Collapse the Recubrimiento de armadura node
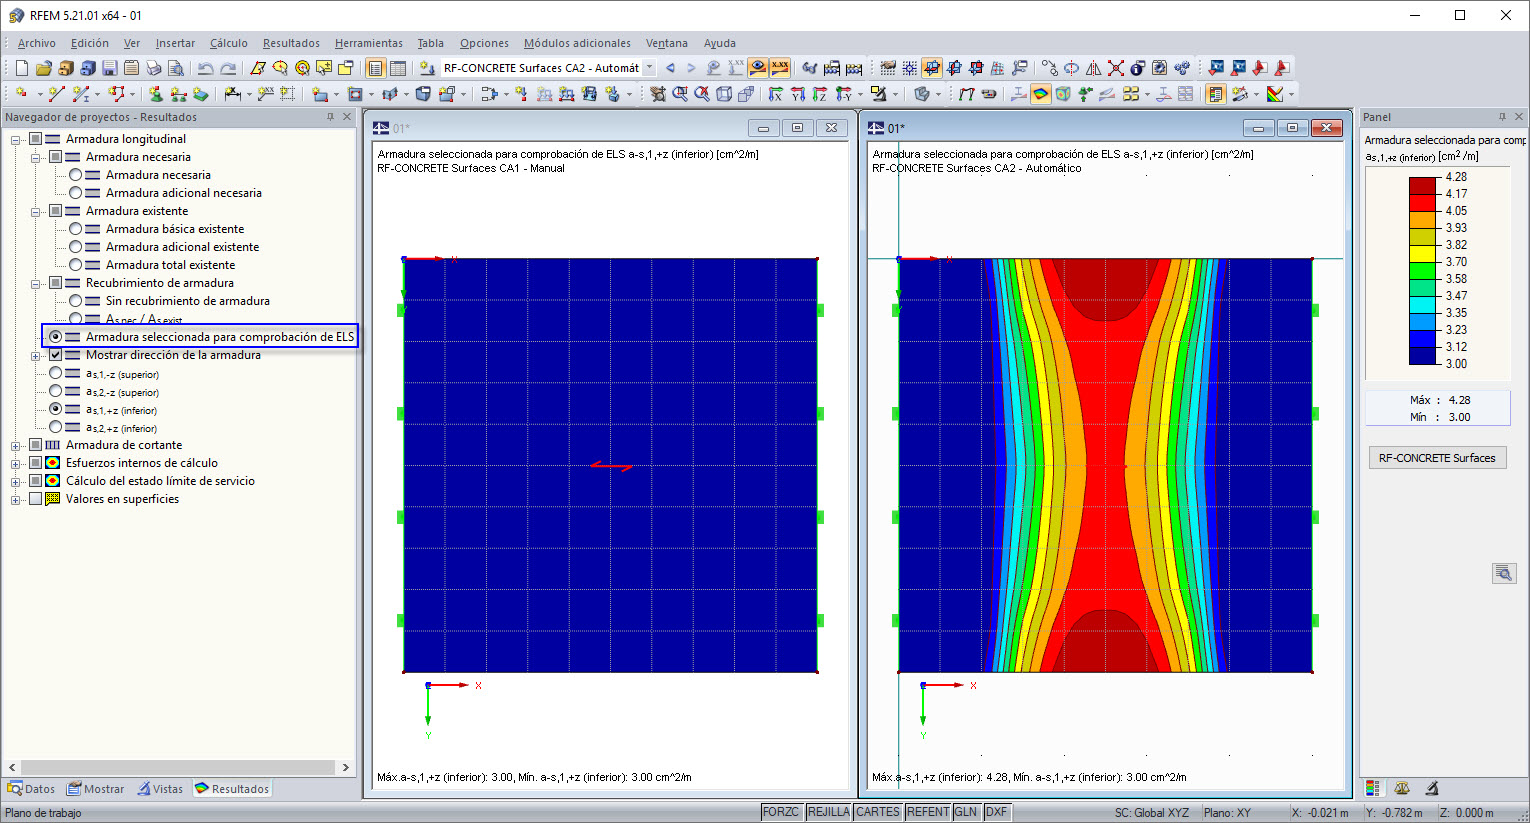The height and width of the screenshot is (823, 1530). (x=35, y=283)
